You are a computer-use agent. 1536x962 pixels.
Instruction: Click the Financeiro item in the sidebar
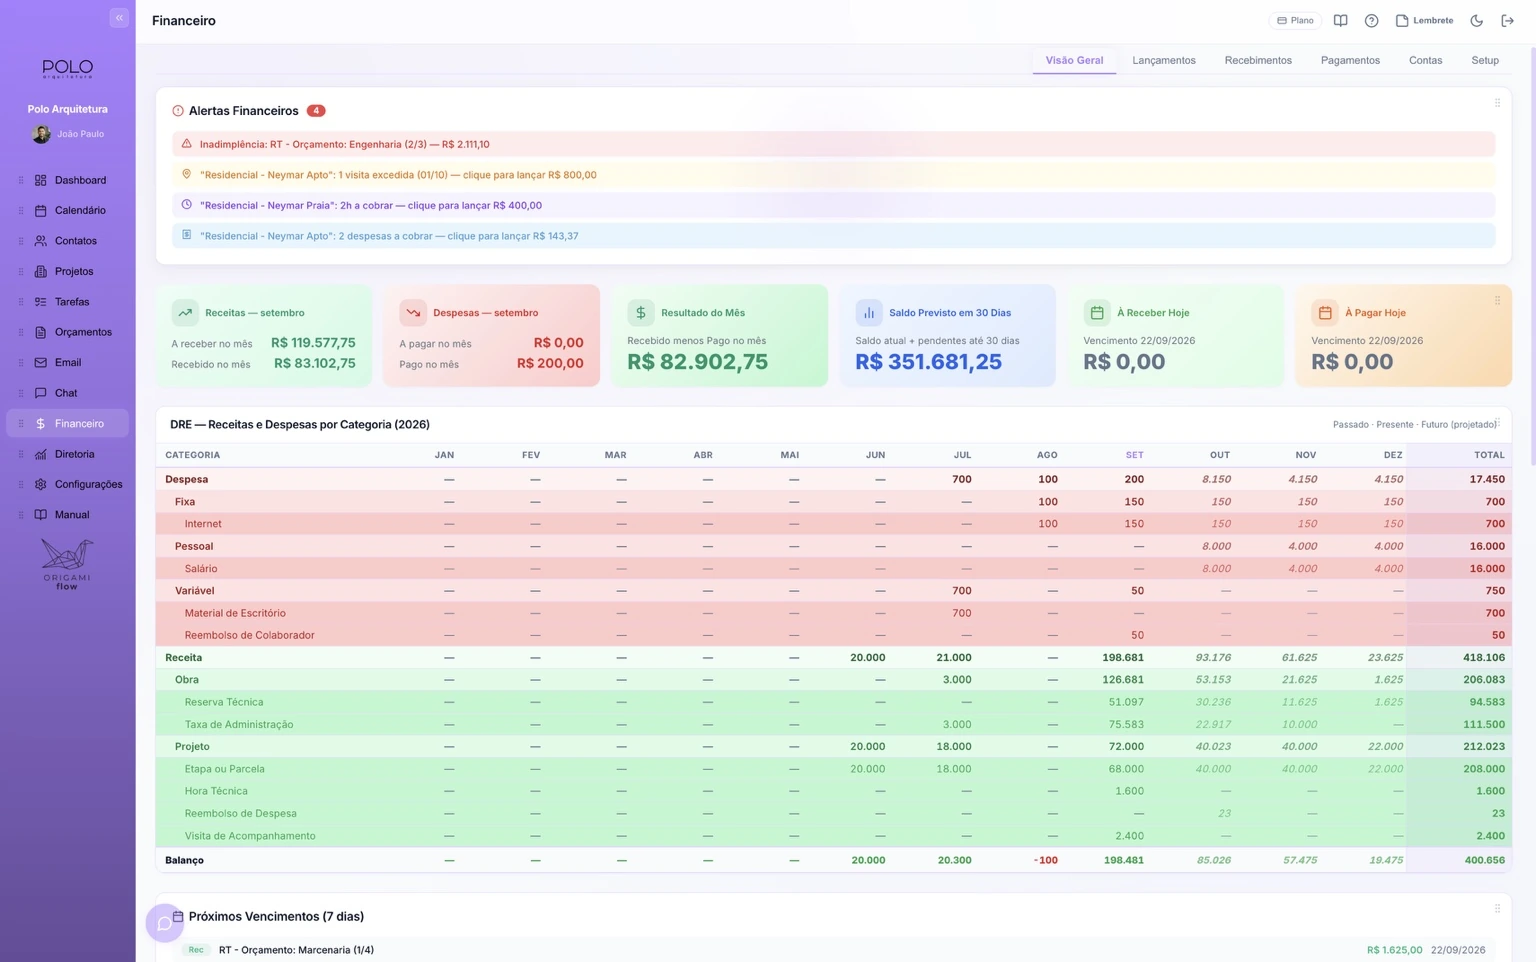(x=68, y=424)
